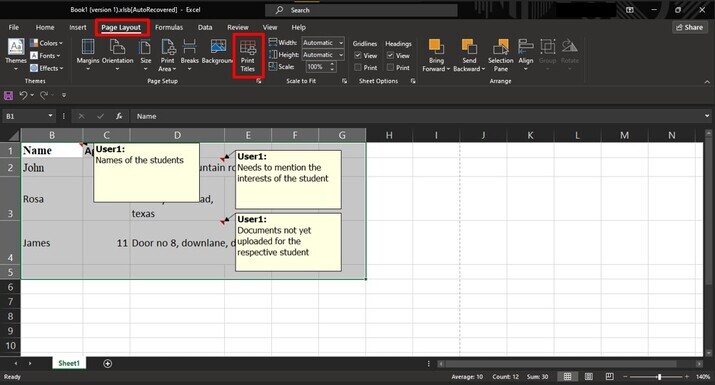Collapse the ribbon

(707, 82)
